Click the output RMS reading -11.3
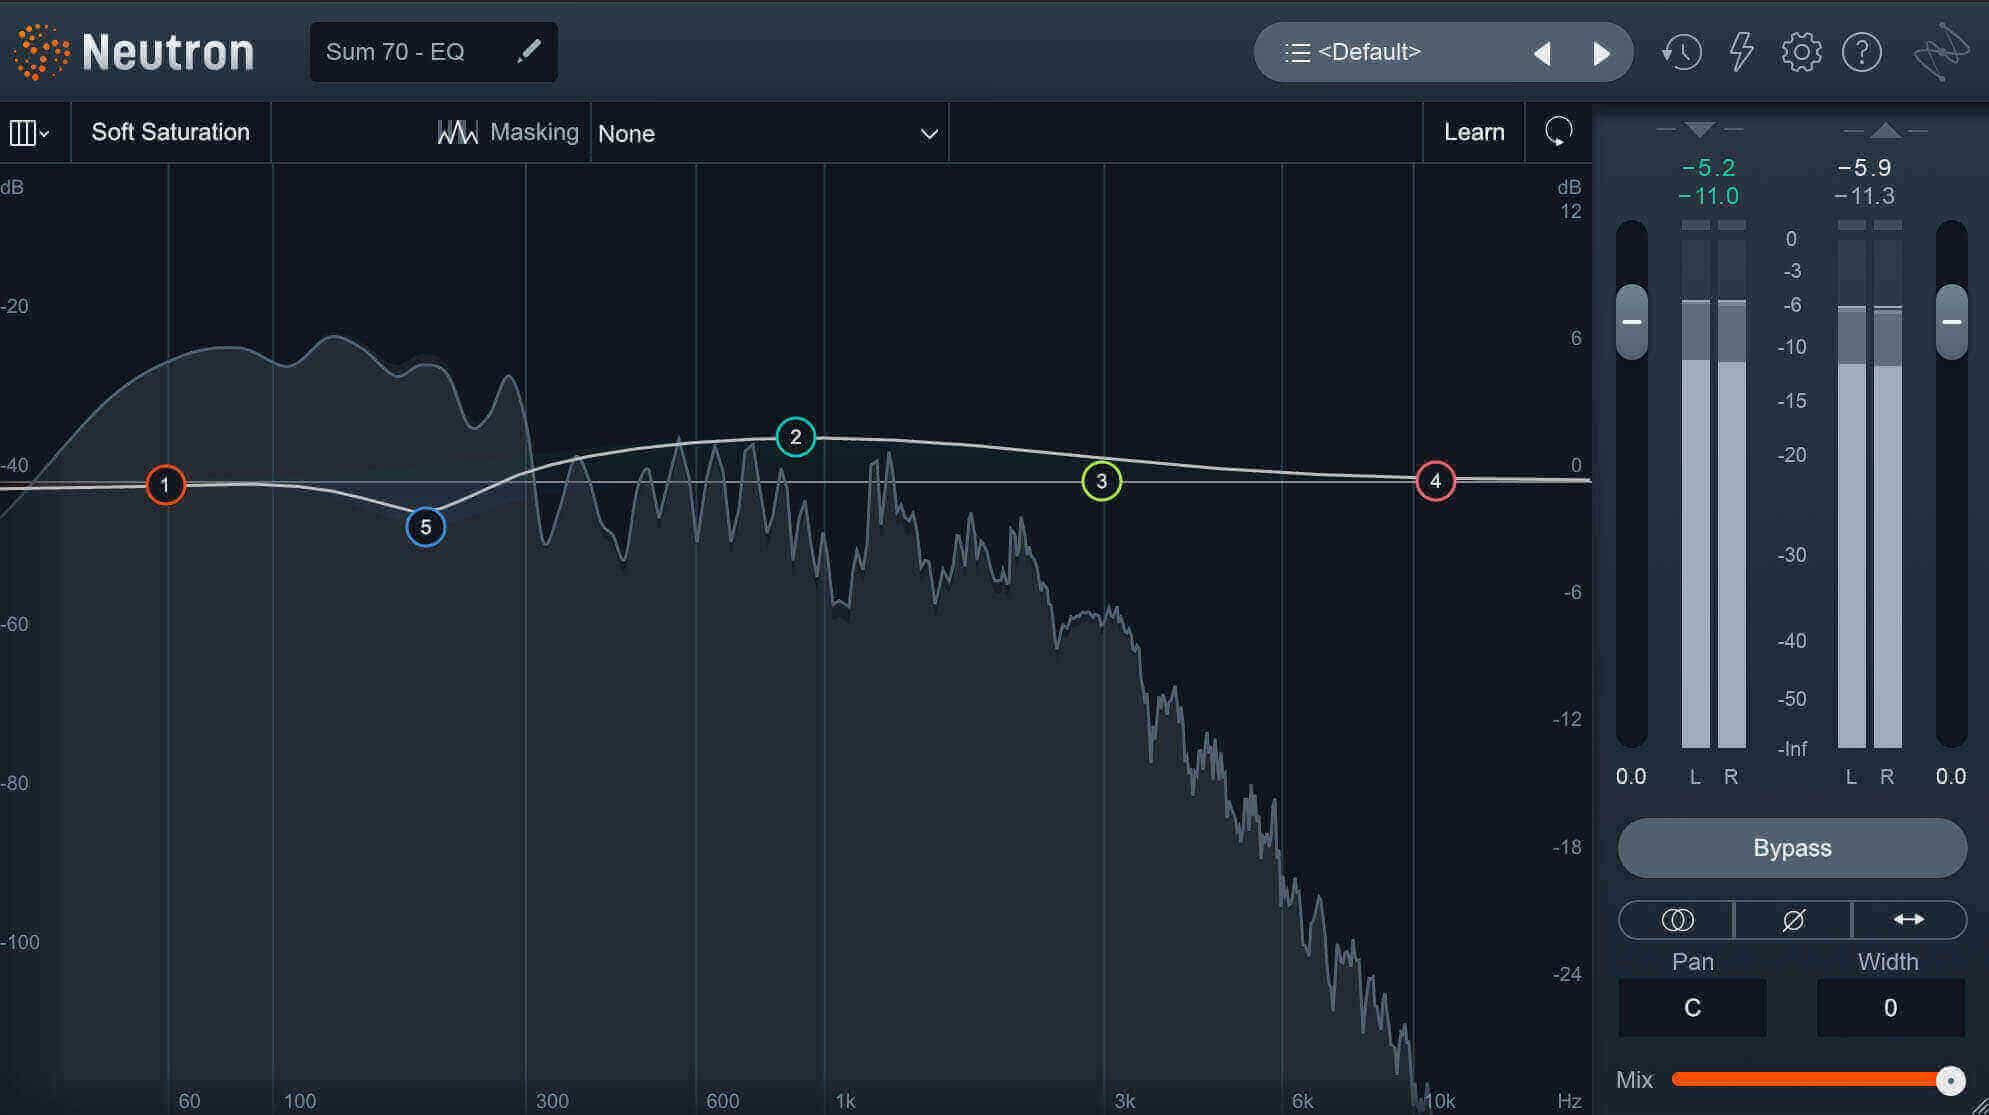 (x=1865, y=196)
